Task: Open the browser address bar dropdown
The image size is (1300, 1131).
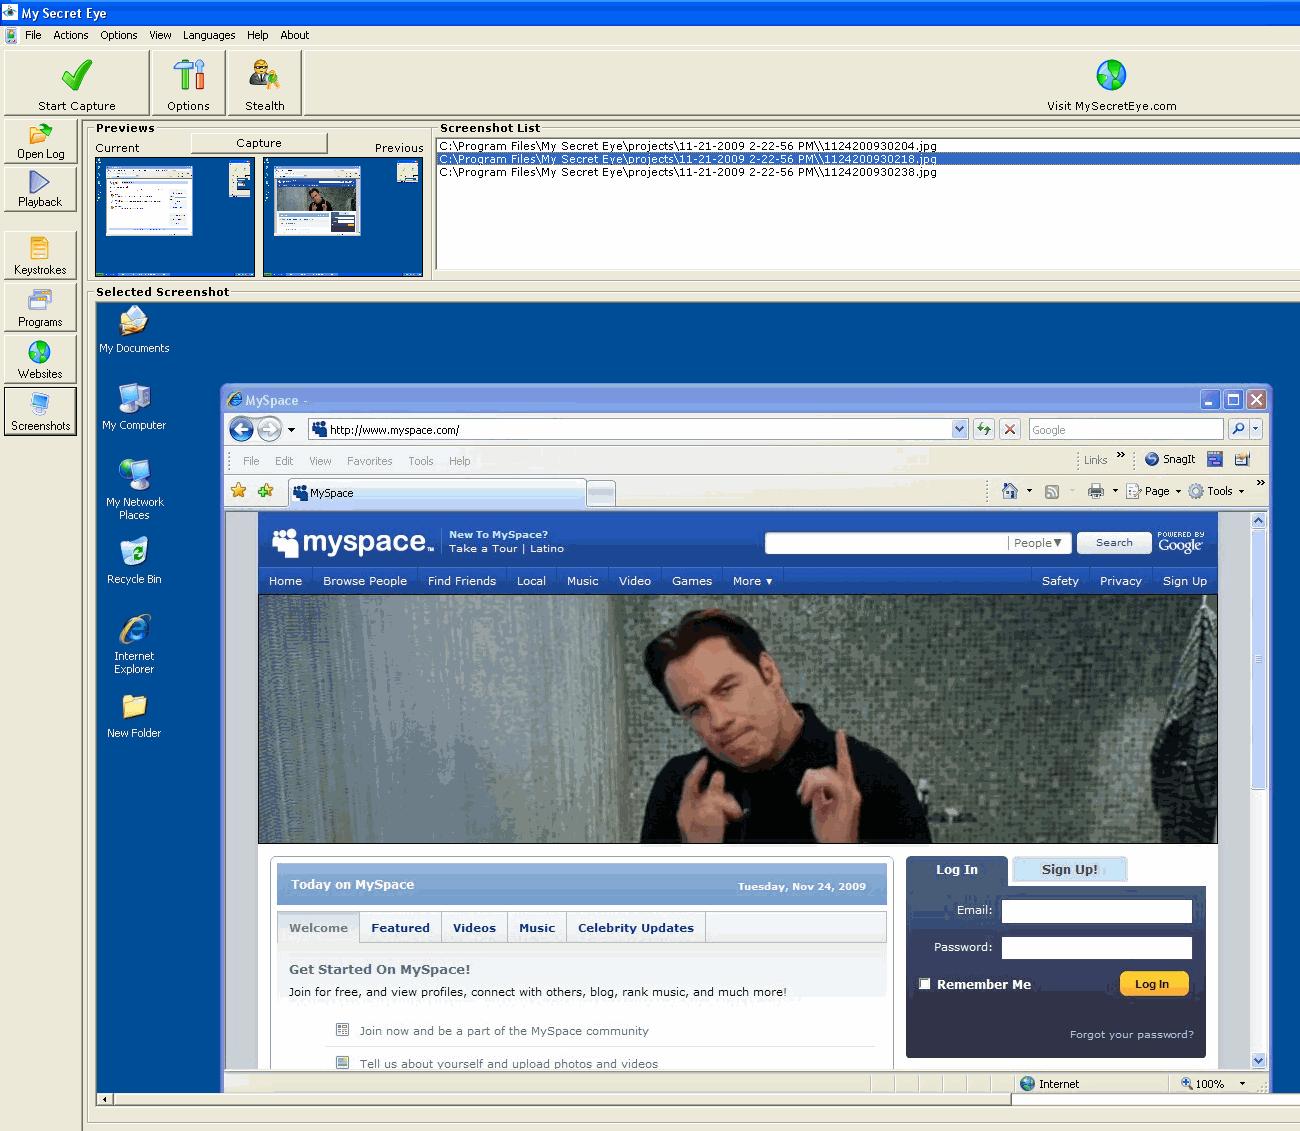Action: 960,429
